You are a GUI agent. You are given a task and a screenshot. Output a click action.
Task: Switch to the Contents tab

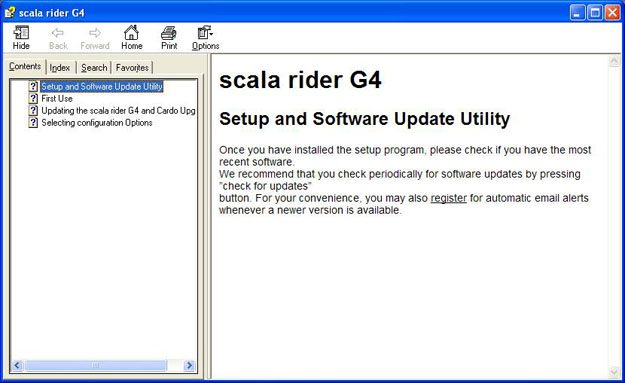pyautogui.click(x=25, y=66)
